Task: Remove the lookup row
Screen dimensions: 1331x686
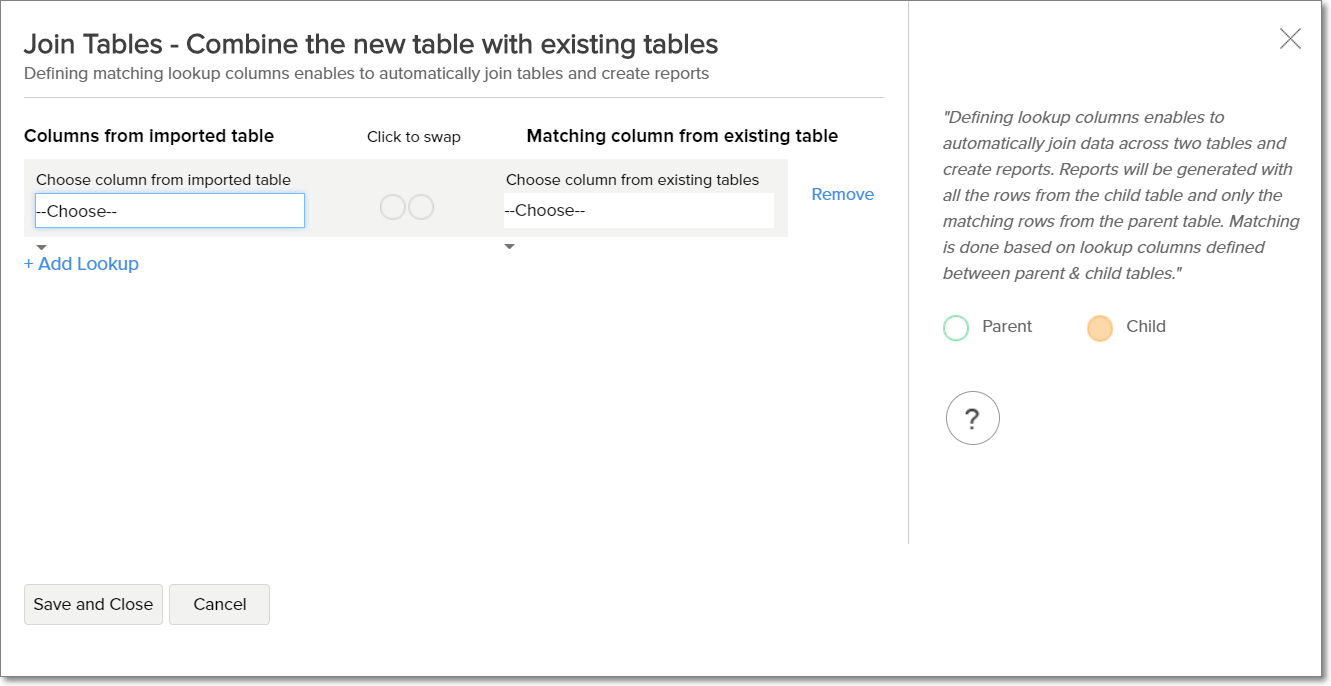Action: point(842,194)
